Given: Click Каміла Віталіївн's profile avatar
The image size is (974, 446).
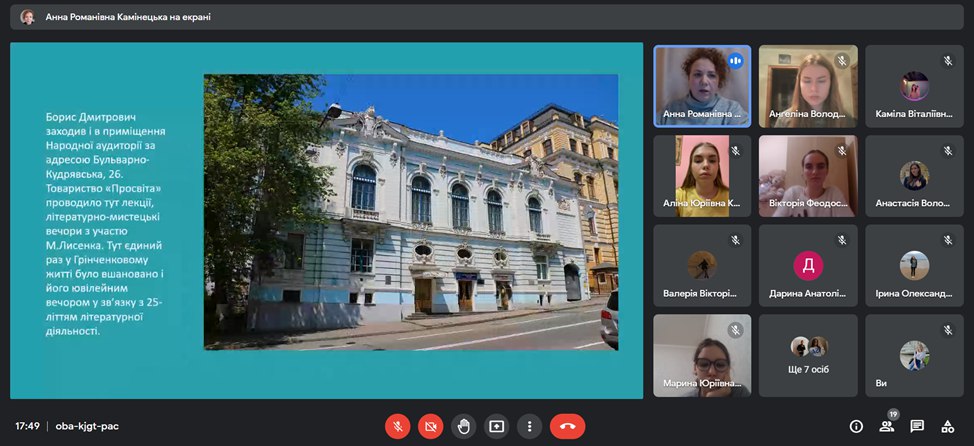Looking at the screenshot, I should (x=913, y=85).
